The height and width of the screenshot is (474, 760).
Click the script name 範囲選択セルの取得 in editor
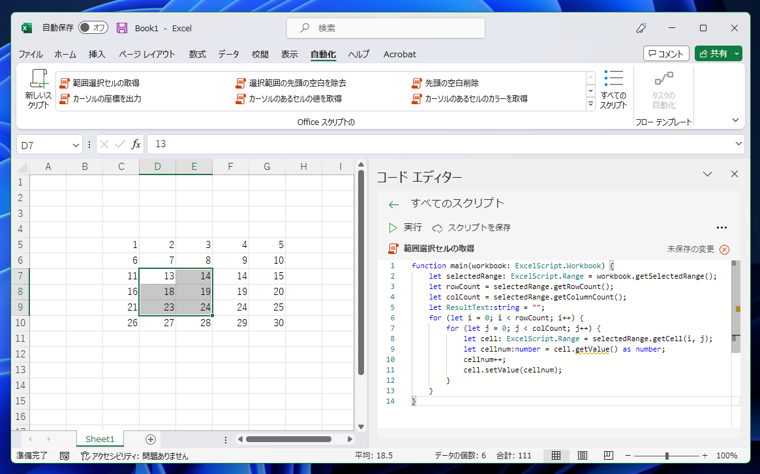coord(439,249)
